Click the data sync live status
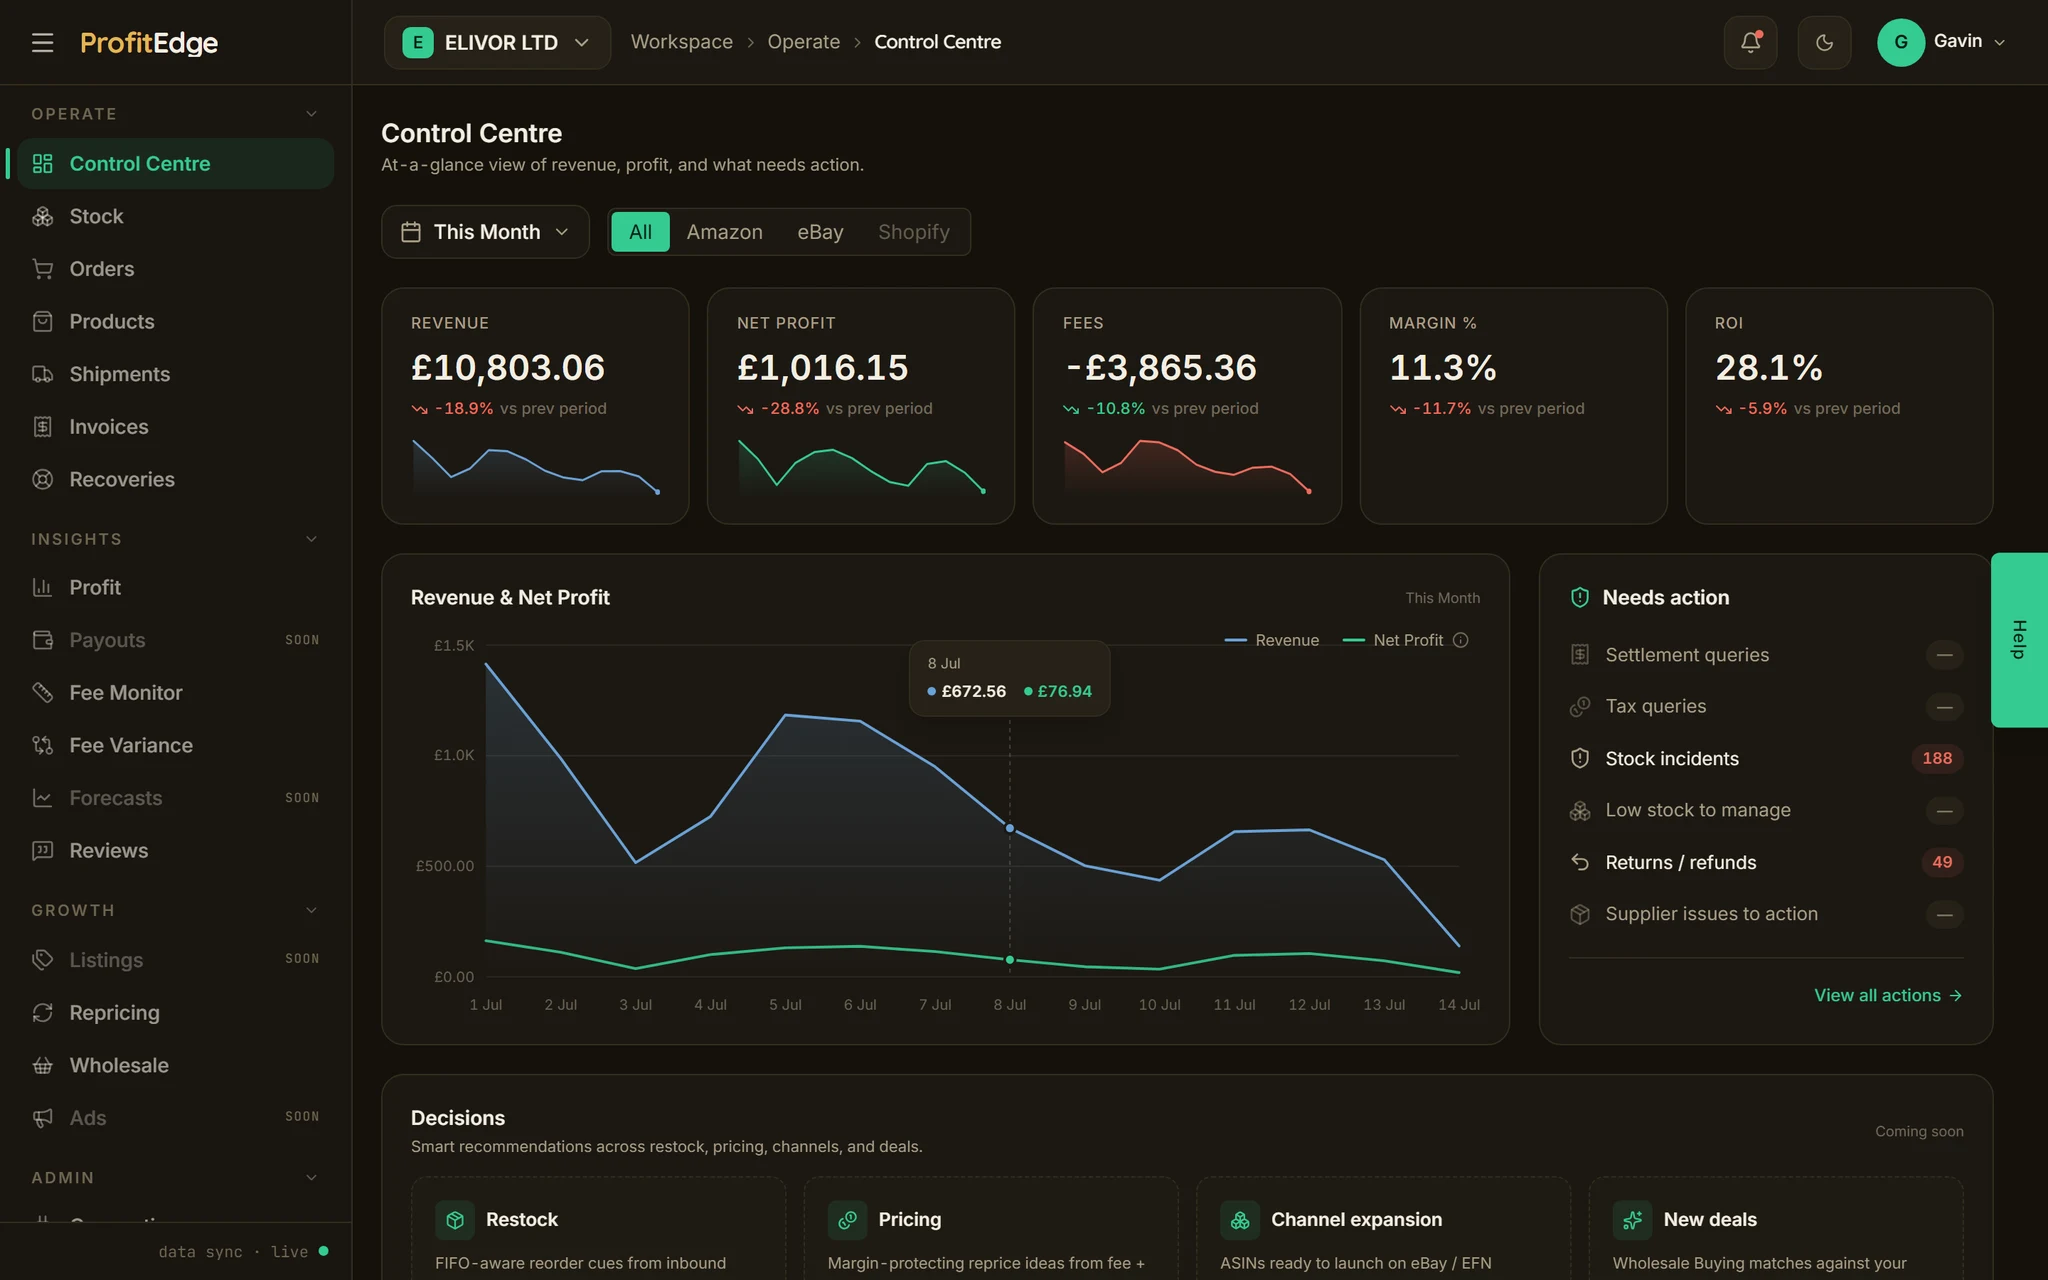 [x=243, y=1252]
